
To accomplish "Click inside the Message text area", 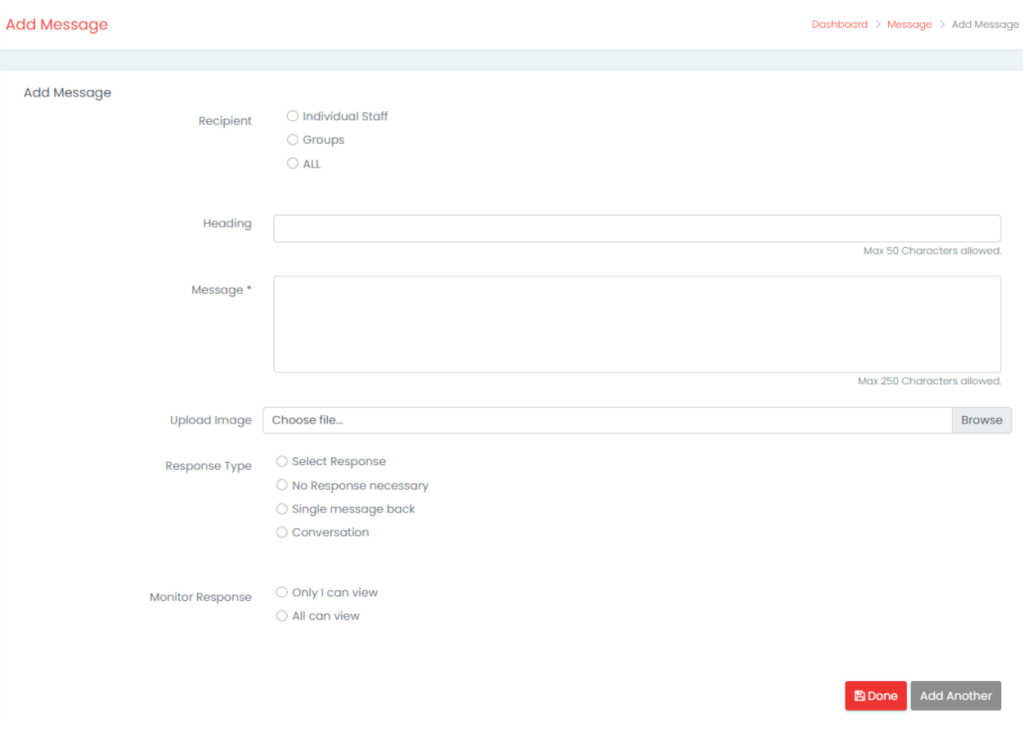I will click(636, 324).
